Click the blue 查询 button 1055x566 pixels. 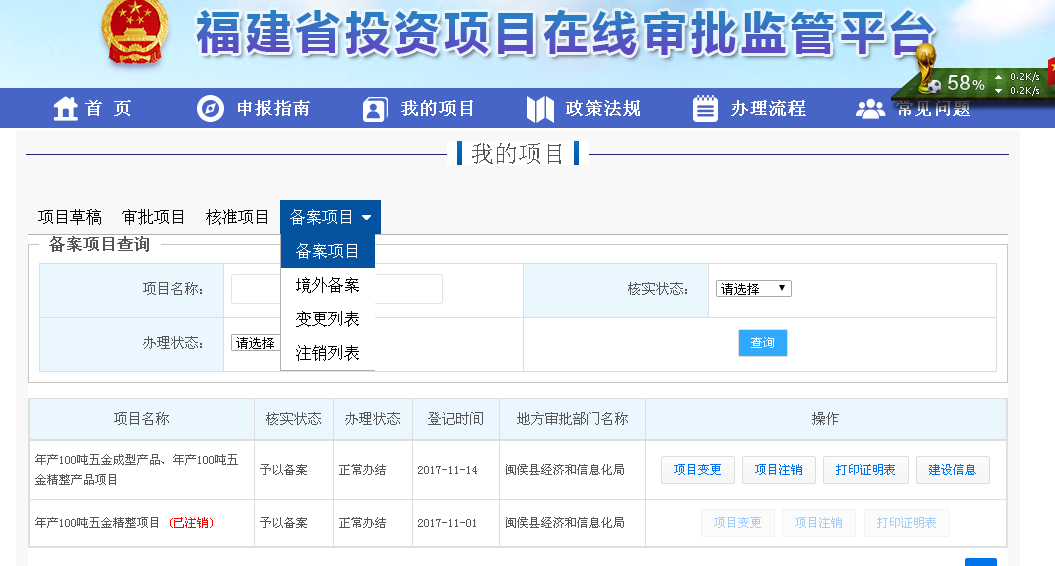click(x=762, y=343)
